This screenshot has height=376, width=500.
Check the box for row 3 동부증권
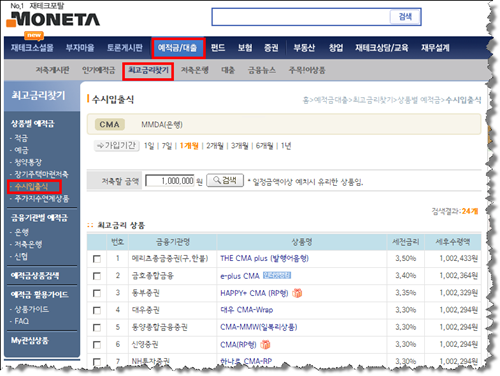tap(97, 293)
